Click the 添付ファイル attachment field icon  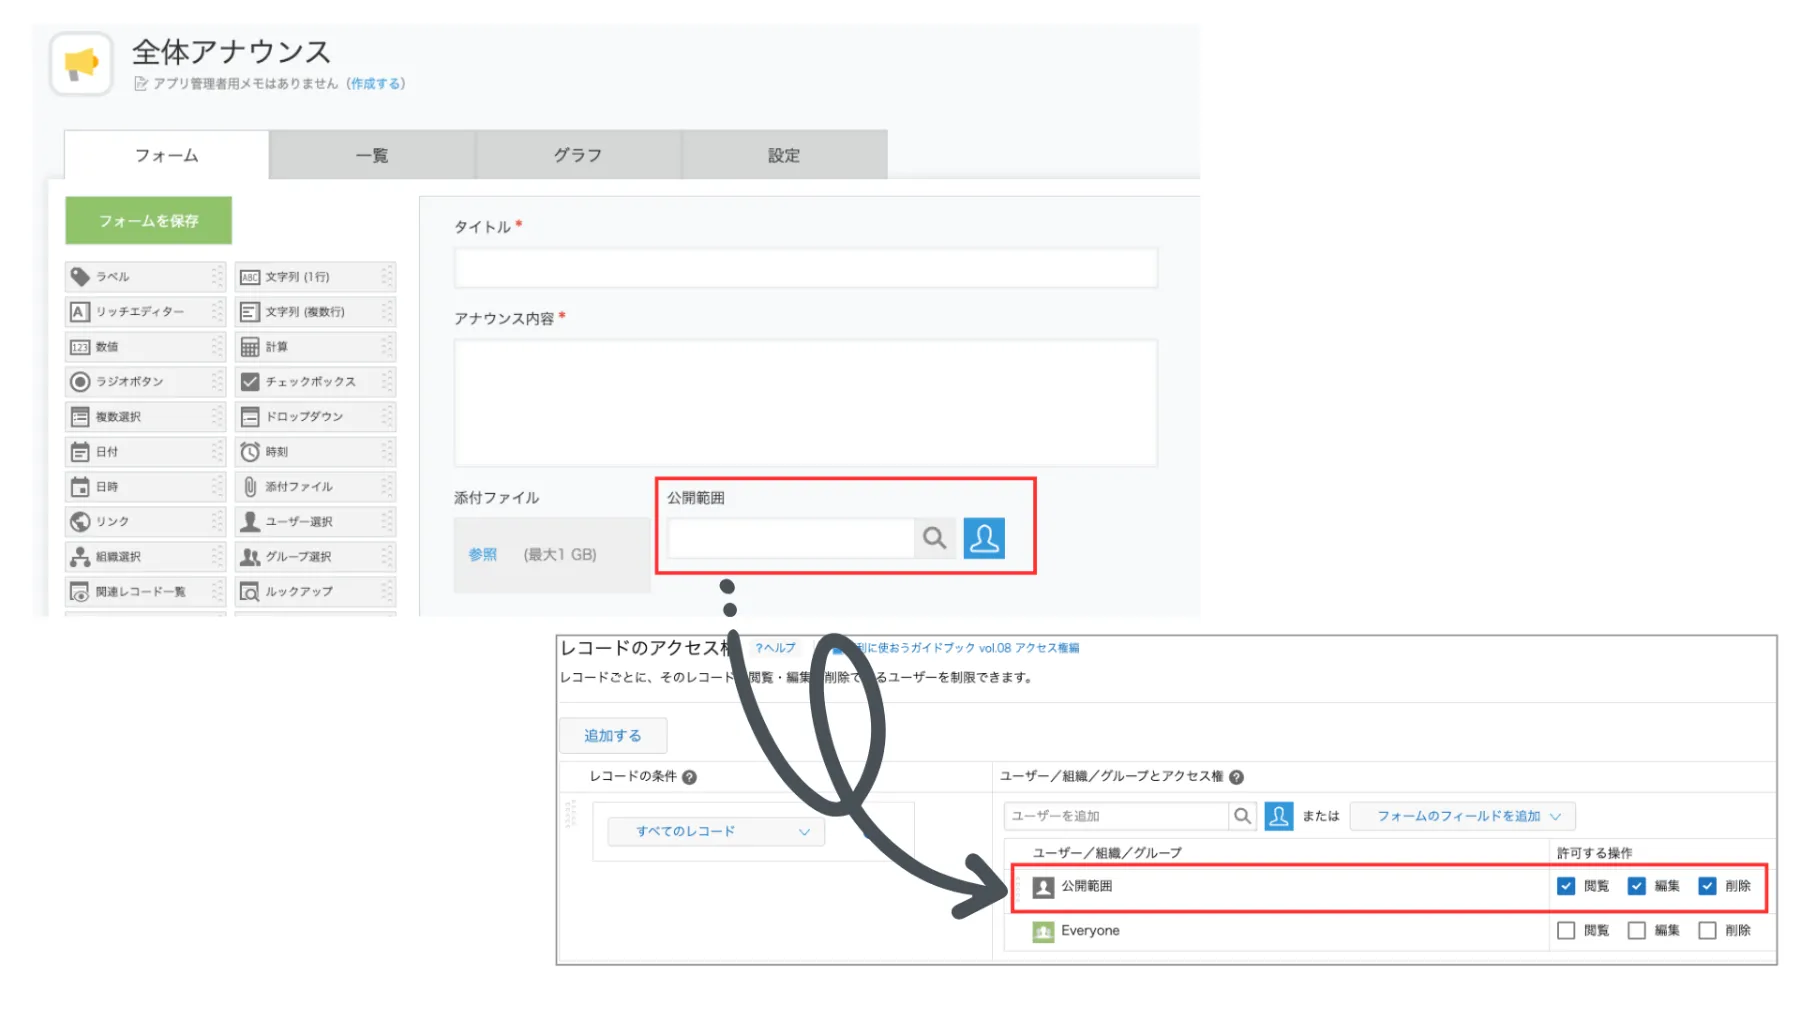[x=249, y=486]
